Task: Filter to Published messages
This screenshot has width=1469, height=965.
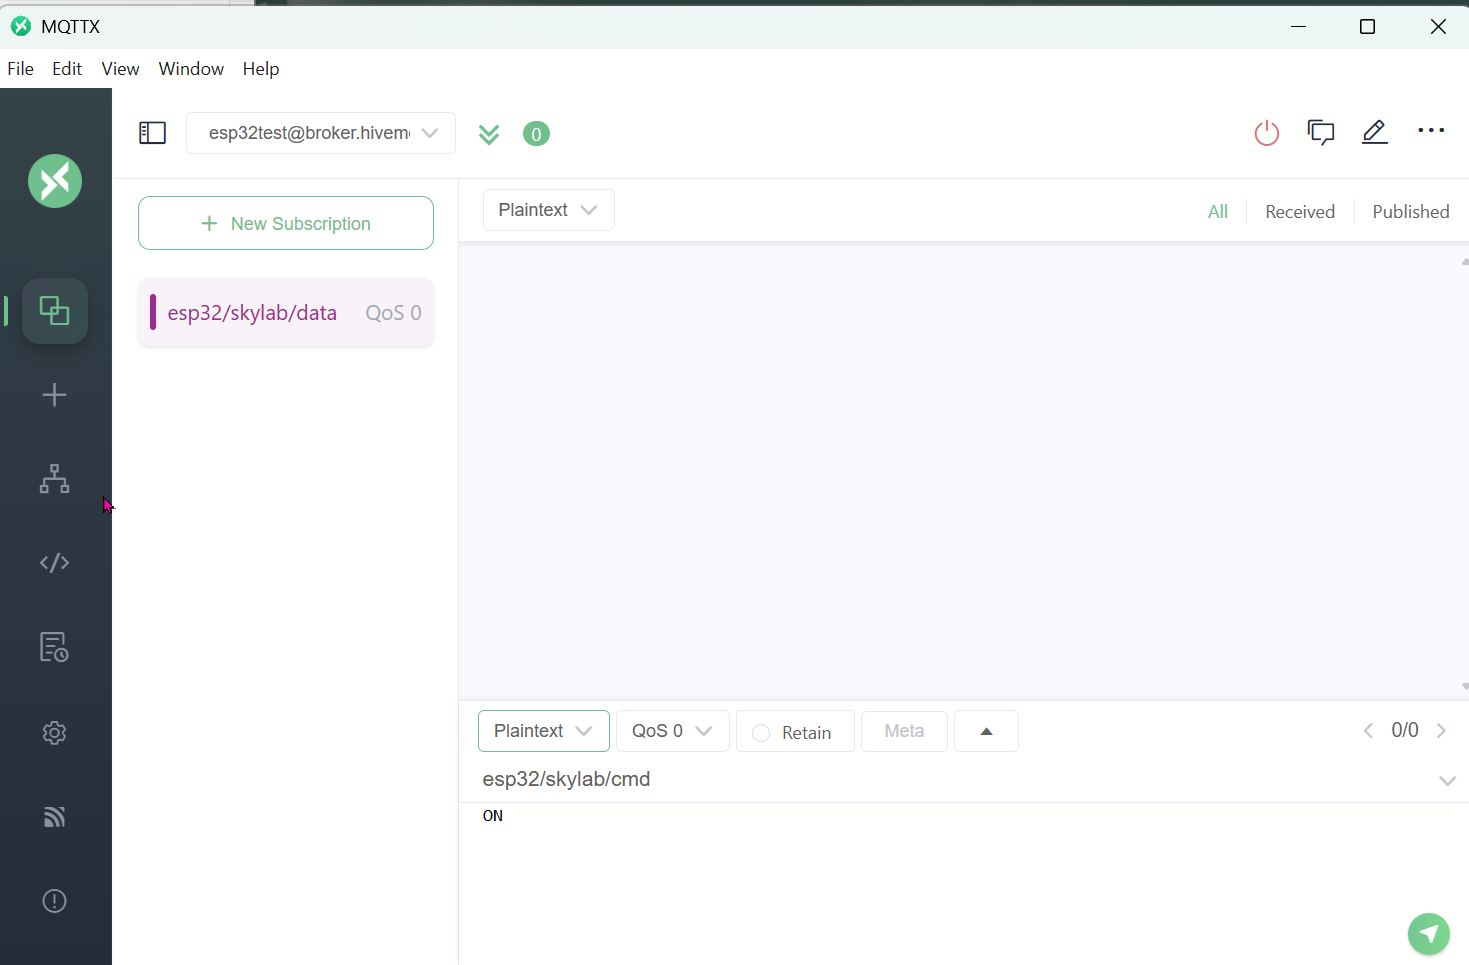Action: tap(1411, 212)
